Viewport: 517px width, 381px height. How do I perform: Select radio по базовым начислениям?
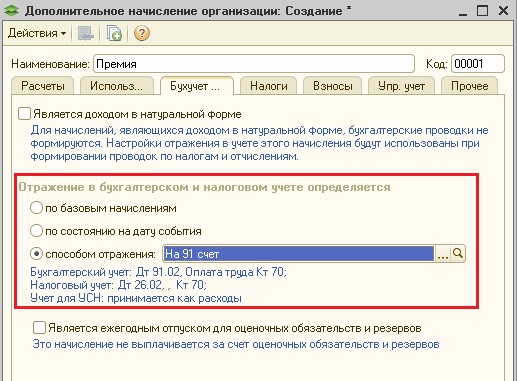36,208
